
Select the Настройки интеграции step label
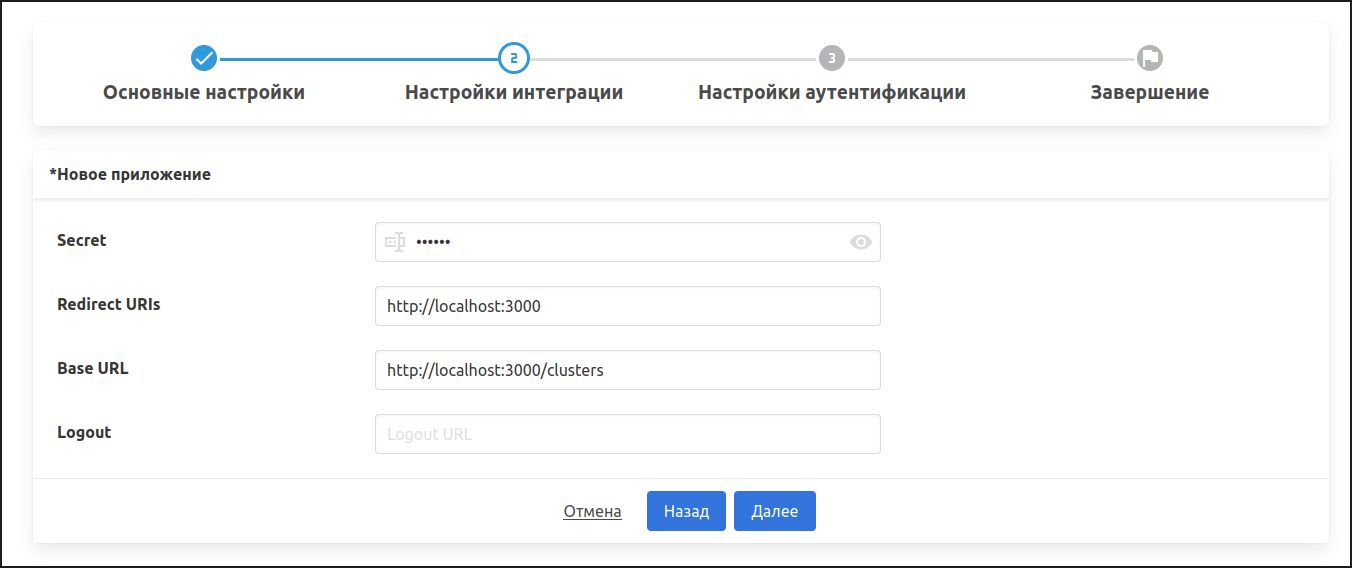click(513, 93)
